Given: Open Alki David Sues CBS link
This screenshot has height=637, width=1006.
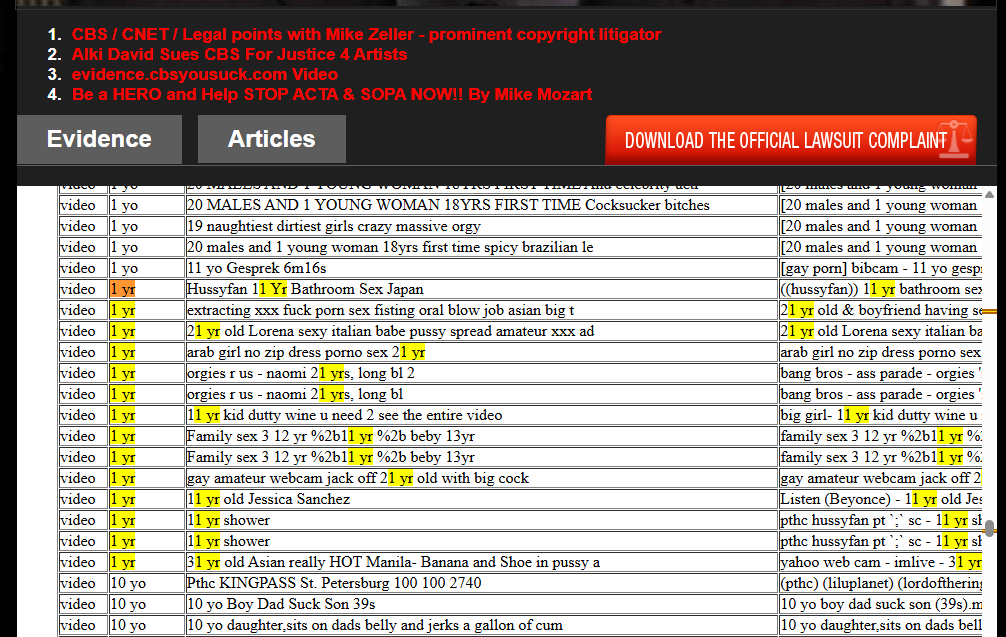Looking at the screenshot, I should coord(239,54).
